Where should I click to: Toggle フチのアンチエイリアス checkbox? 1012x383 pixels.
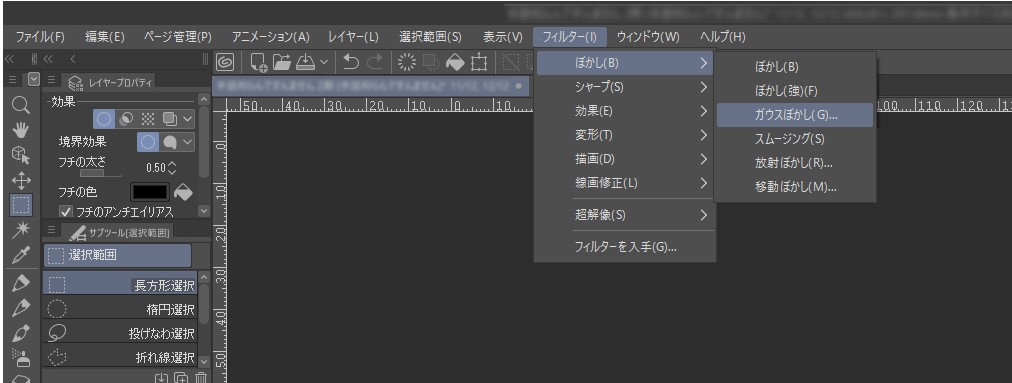pos(66,211)
